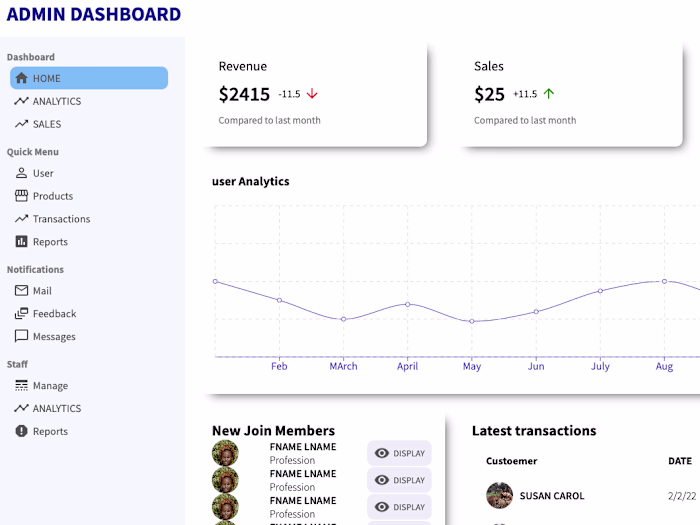Click the third new member avatar
The image size is (700, 525).
point(225,507)
